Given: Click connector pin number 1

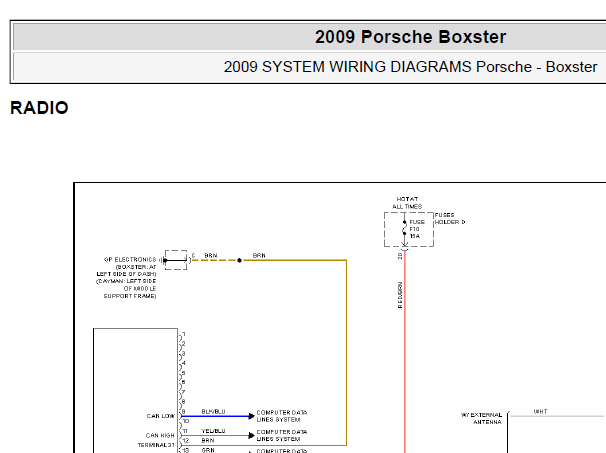Looking at the screenshot, I should (184, 334).
